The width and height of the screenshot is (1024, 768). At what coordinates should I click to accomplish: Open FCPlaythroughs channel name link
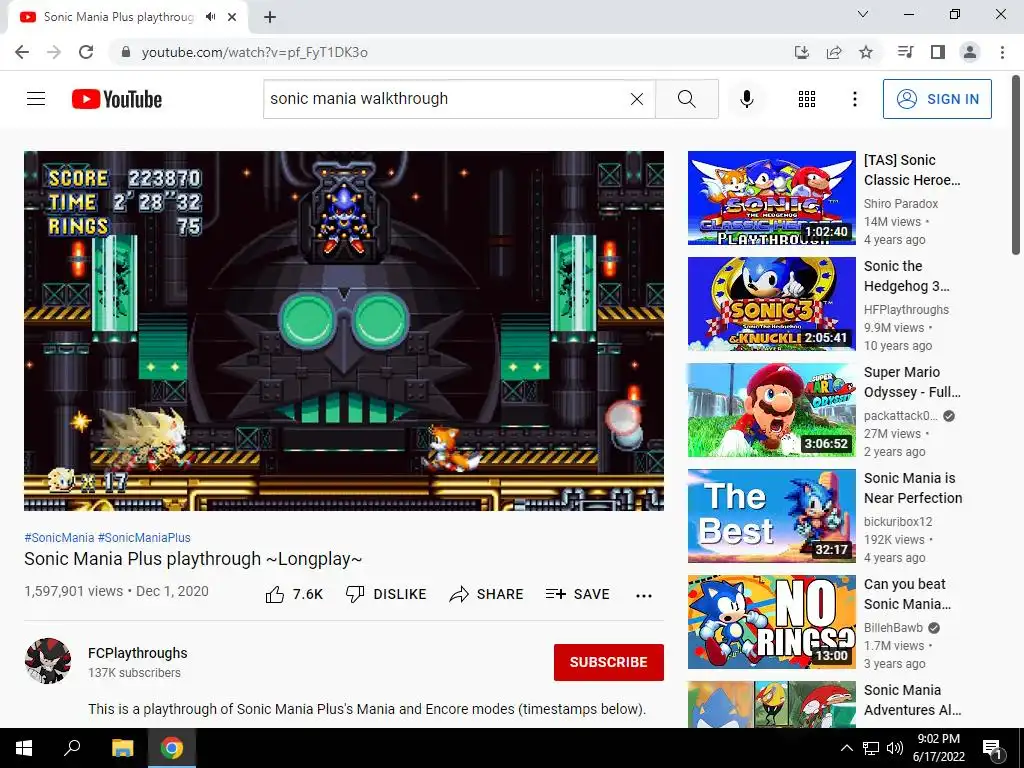pyautogui.click(x=138, y=653)
